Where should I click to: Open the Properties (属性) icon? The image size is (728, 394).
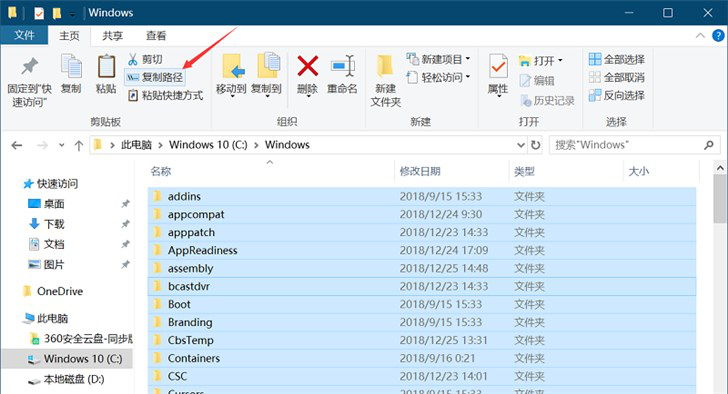pos(498,66)
